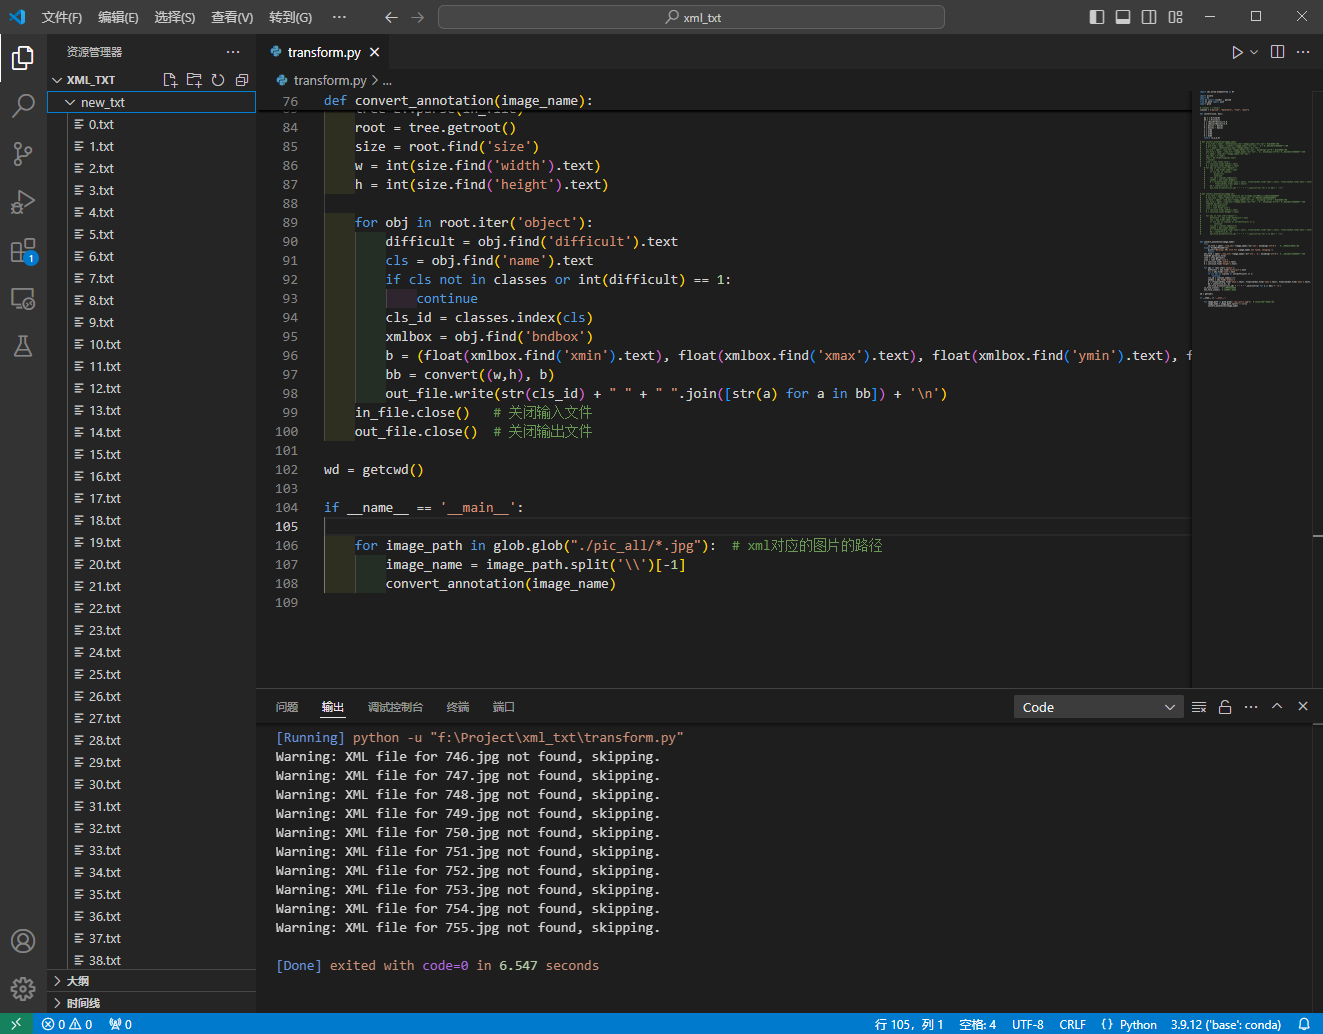
Task: Open the Code output channel dropdown
Action: tap(1098, 707)
